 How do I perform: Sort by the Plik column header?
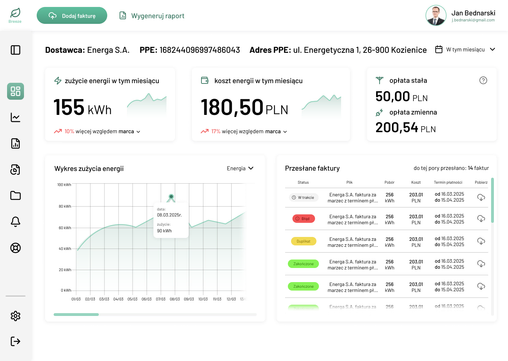coord(349,182)
